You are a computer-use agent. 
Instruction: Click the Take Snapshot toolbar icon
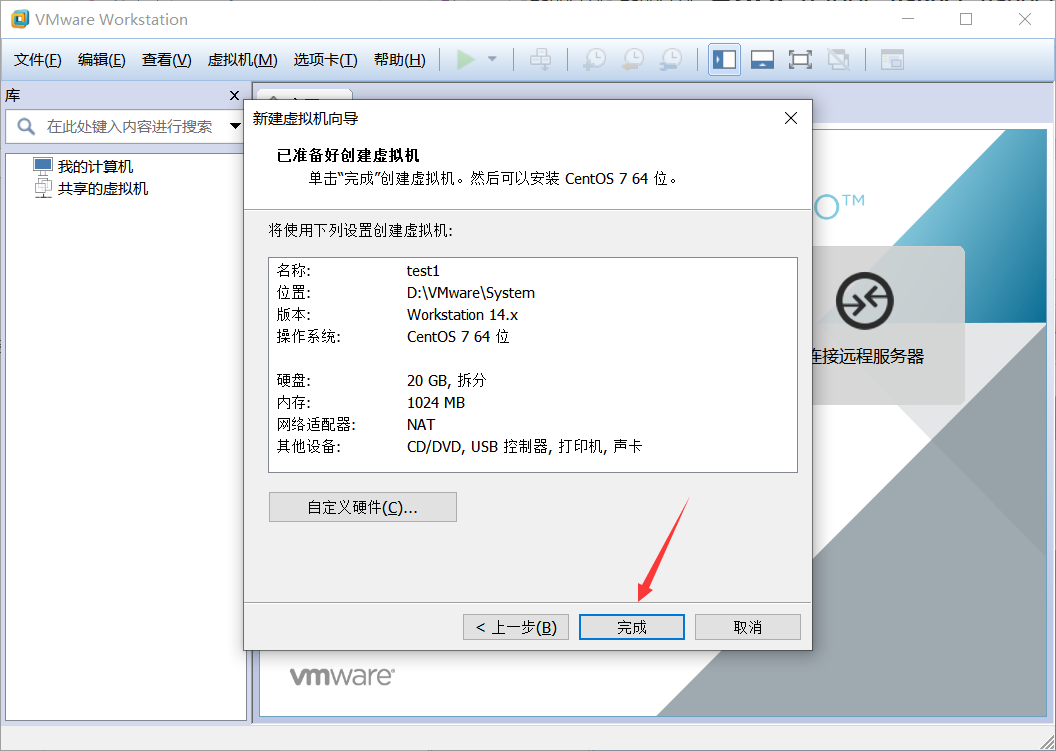(x=594, y=59)
